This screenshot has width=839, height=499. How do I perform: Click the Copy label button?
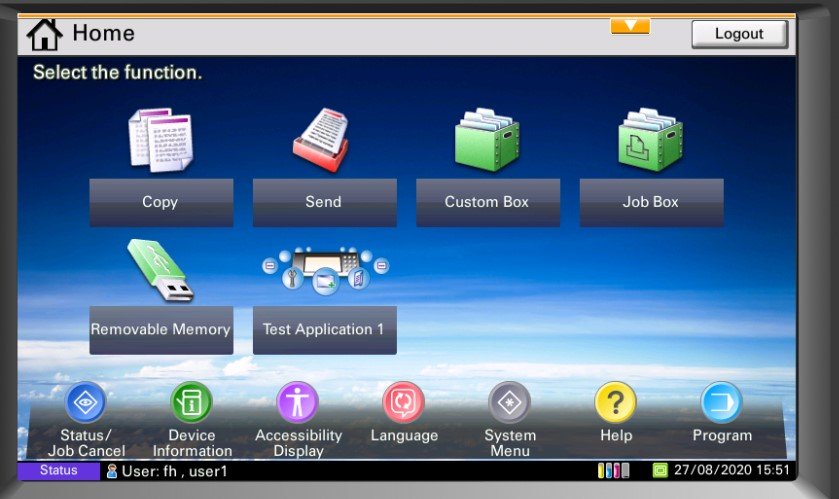tap(160, 202)
